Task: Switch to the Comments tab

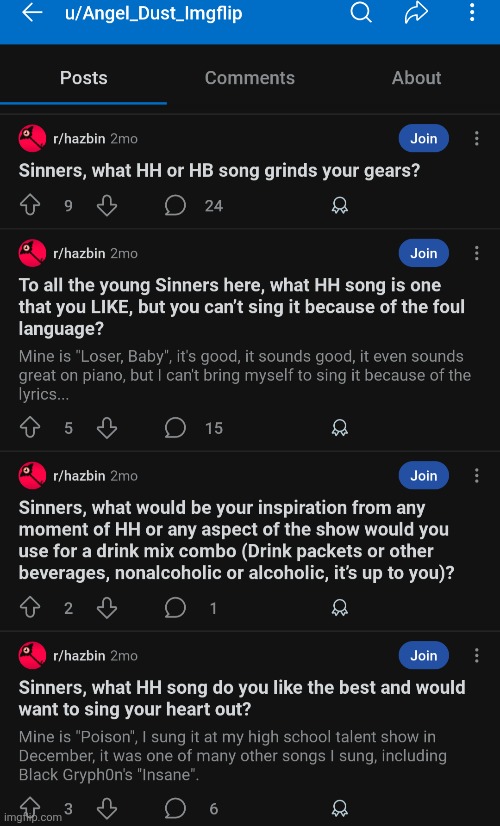Action: (x=250, y=78)
